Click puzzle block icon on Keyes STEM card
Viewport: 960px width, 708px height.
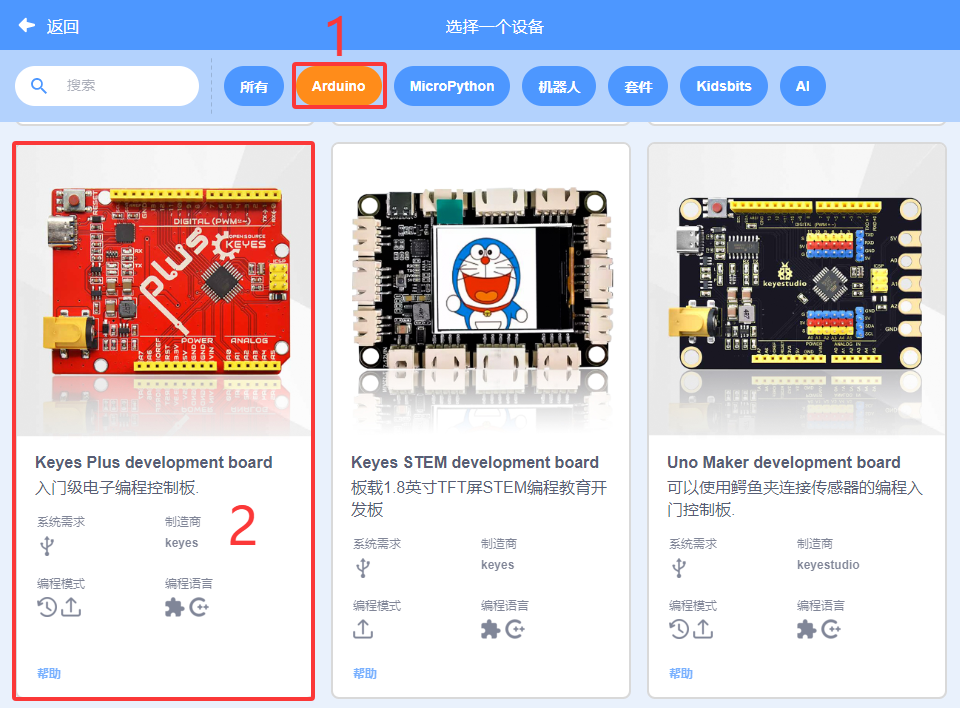coord(490,629)
